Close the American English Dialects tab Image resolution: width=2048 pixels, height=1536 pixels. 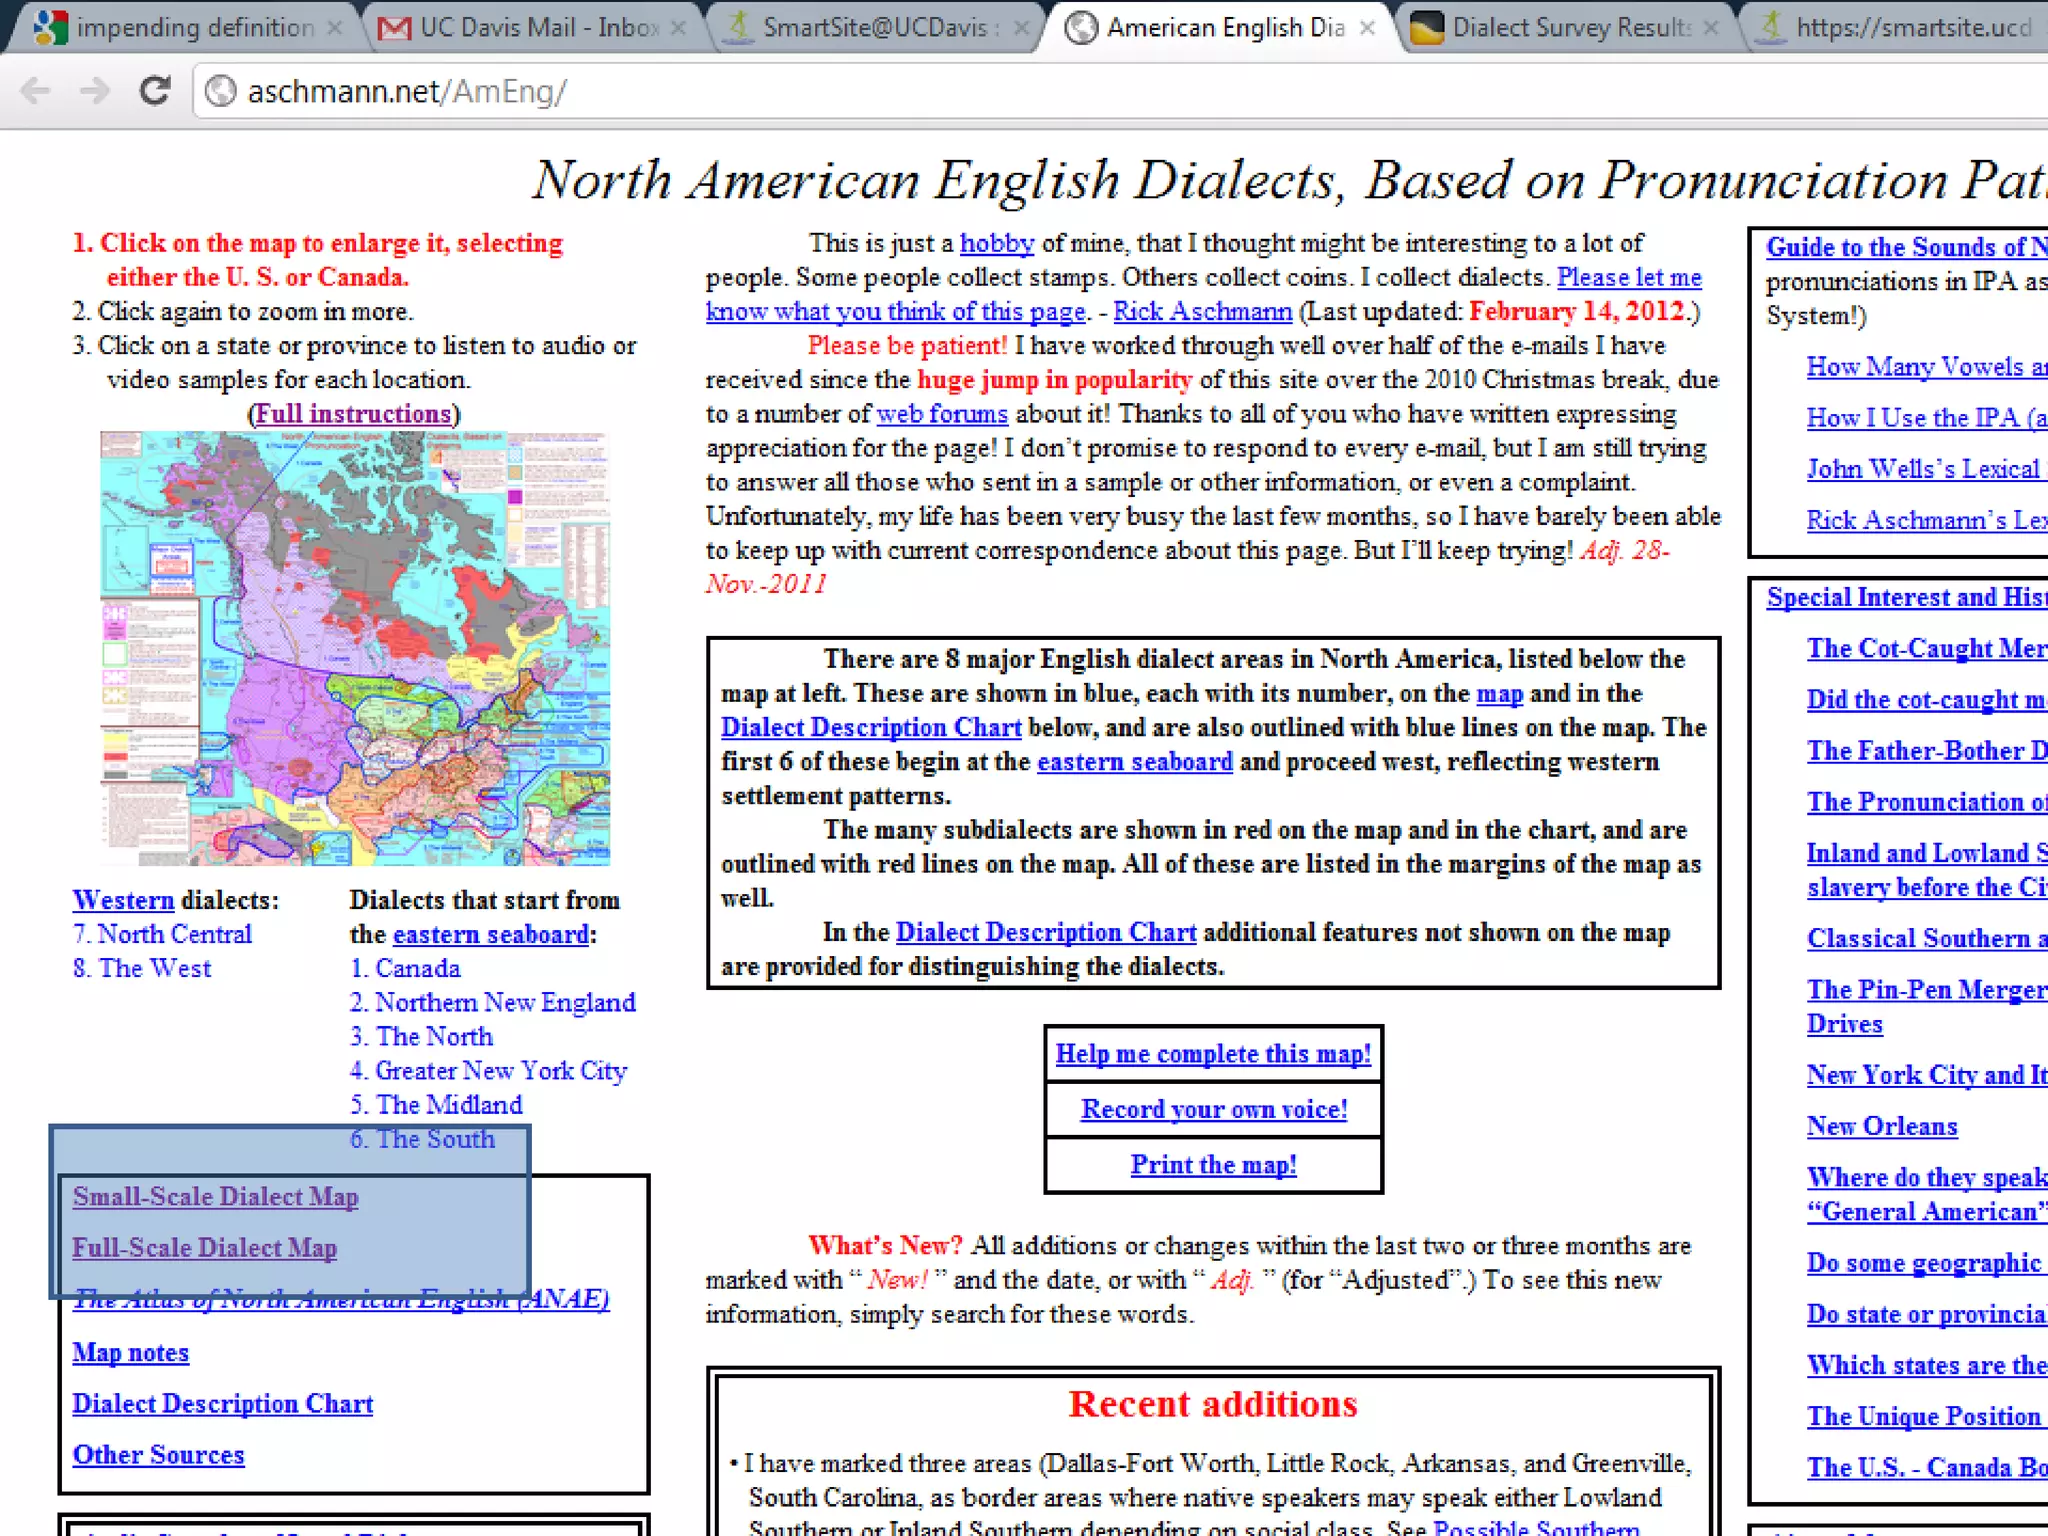pos(1367,28)
